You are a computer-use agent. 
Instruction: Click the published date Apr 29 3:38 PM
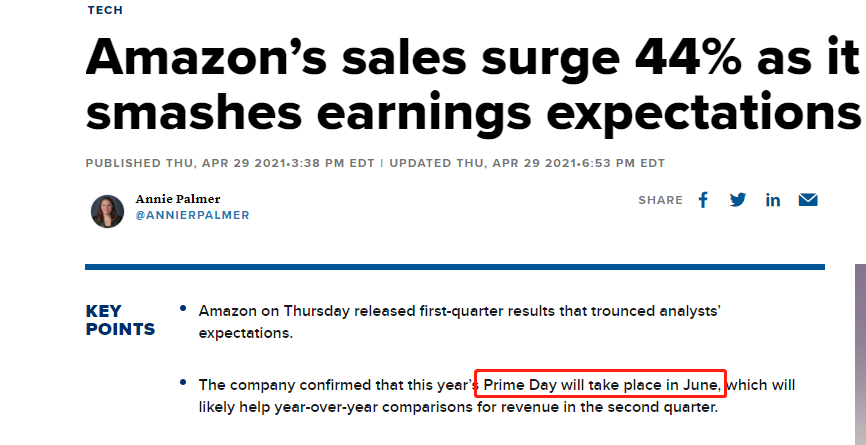tap(232, 163)
